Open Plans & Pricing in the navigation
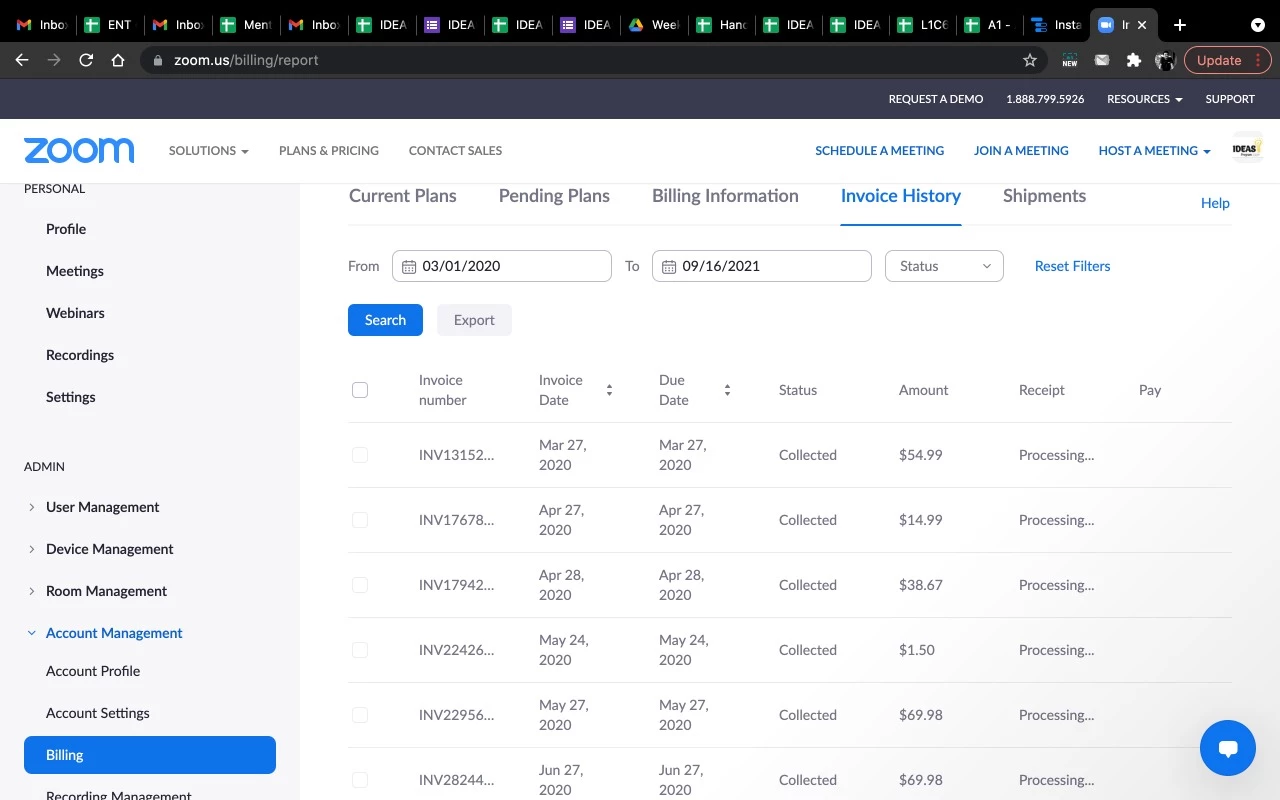The height and width of the screenshot is (800, 1280). 329,151
